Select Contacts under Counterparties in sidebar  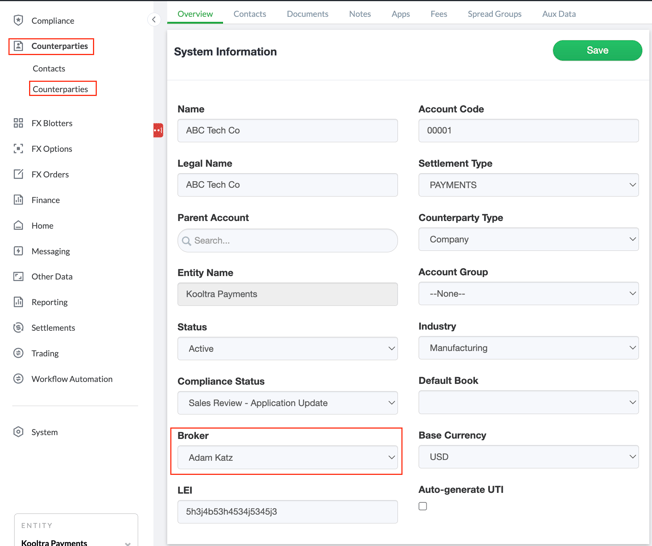49,69
